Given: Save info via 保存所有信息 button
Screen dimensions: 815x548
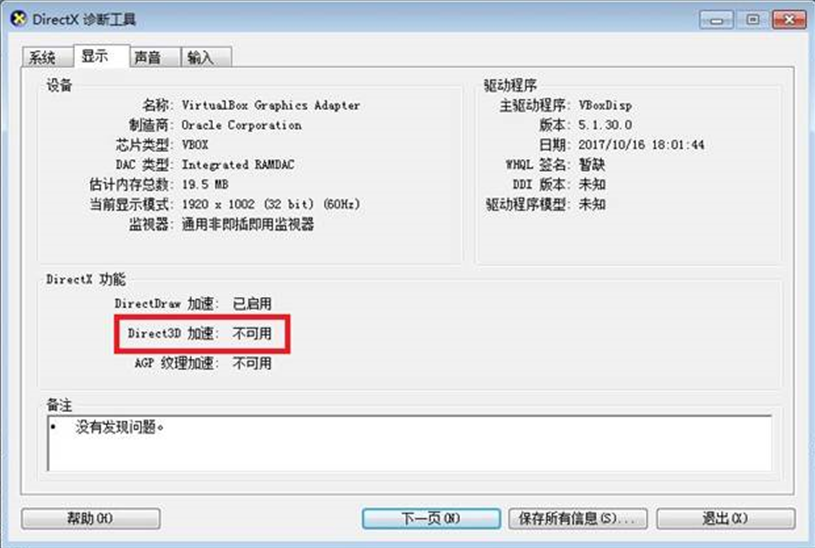Looking at the screenshot, I should [578, 518].
